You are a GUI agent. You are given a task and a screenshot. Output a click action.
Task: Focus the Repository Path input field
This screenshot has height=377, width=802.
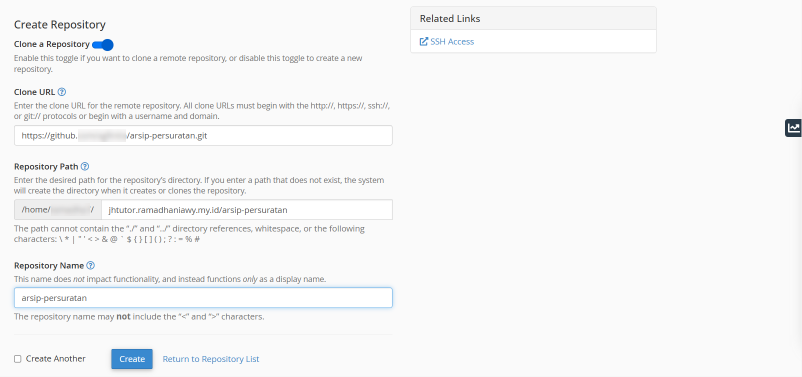247,210
